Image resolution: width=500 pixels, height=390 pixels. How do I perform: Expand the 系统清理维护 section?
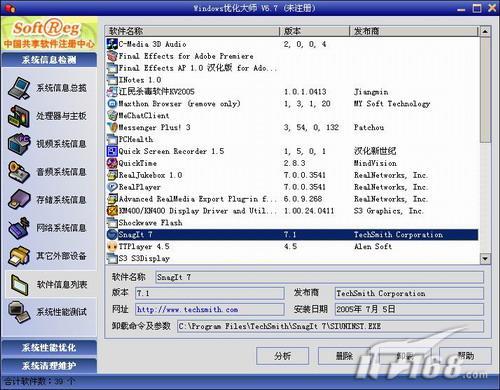49,366
